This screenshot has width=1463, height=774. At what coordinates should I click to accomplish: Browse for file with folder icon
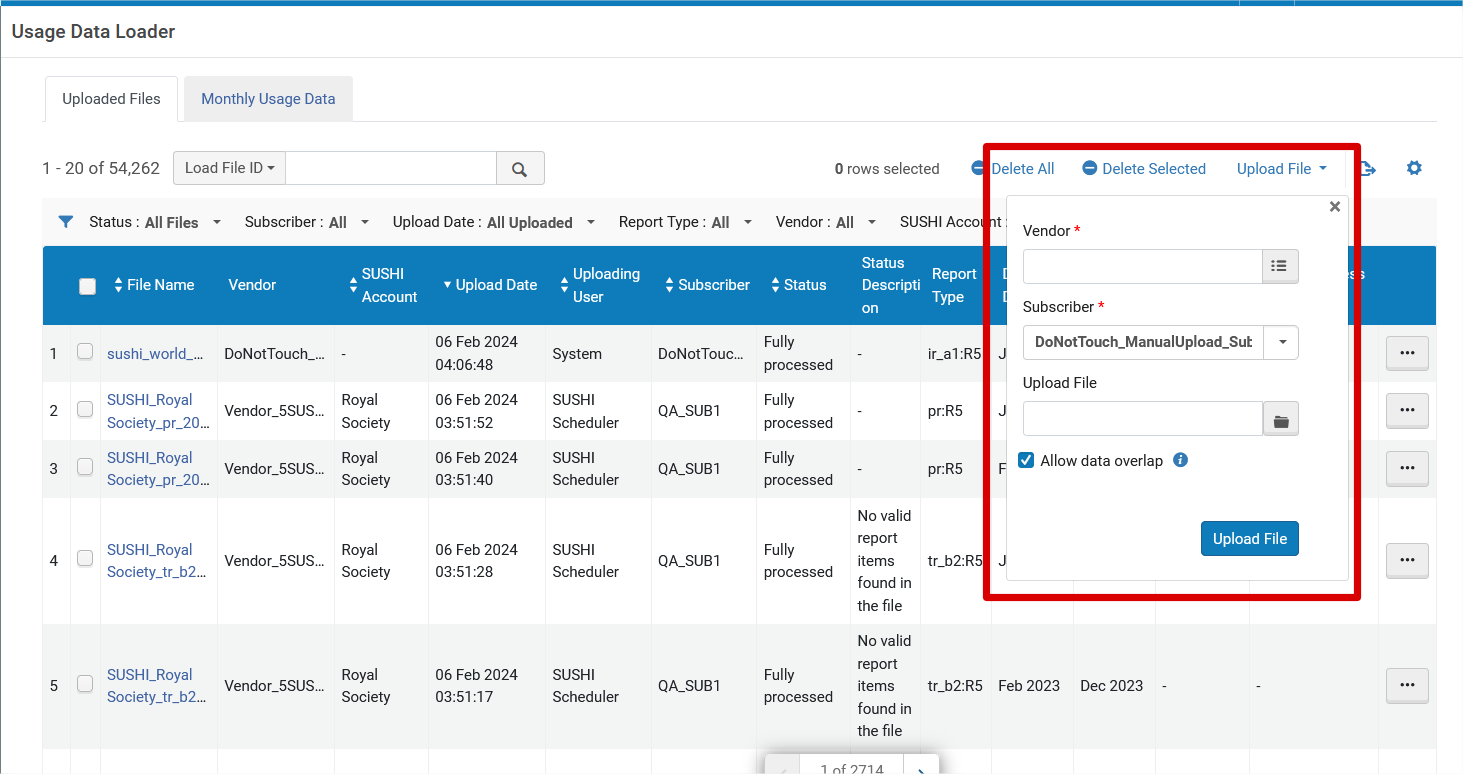coord(1281,419)
